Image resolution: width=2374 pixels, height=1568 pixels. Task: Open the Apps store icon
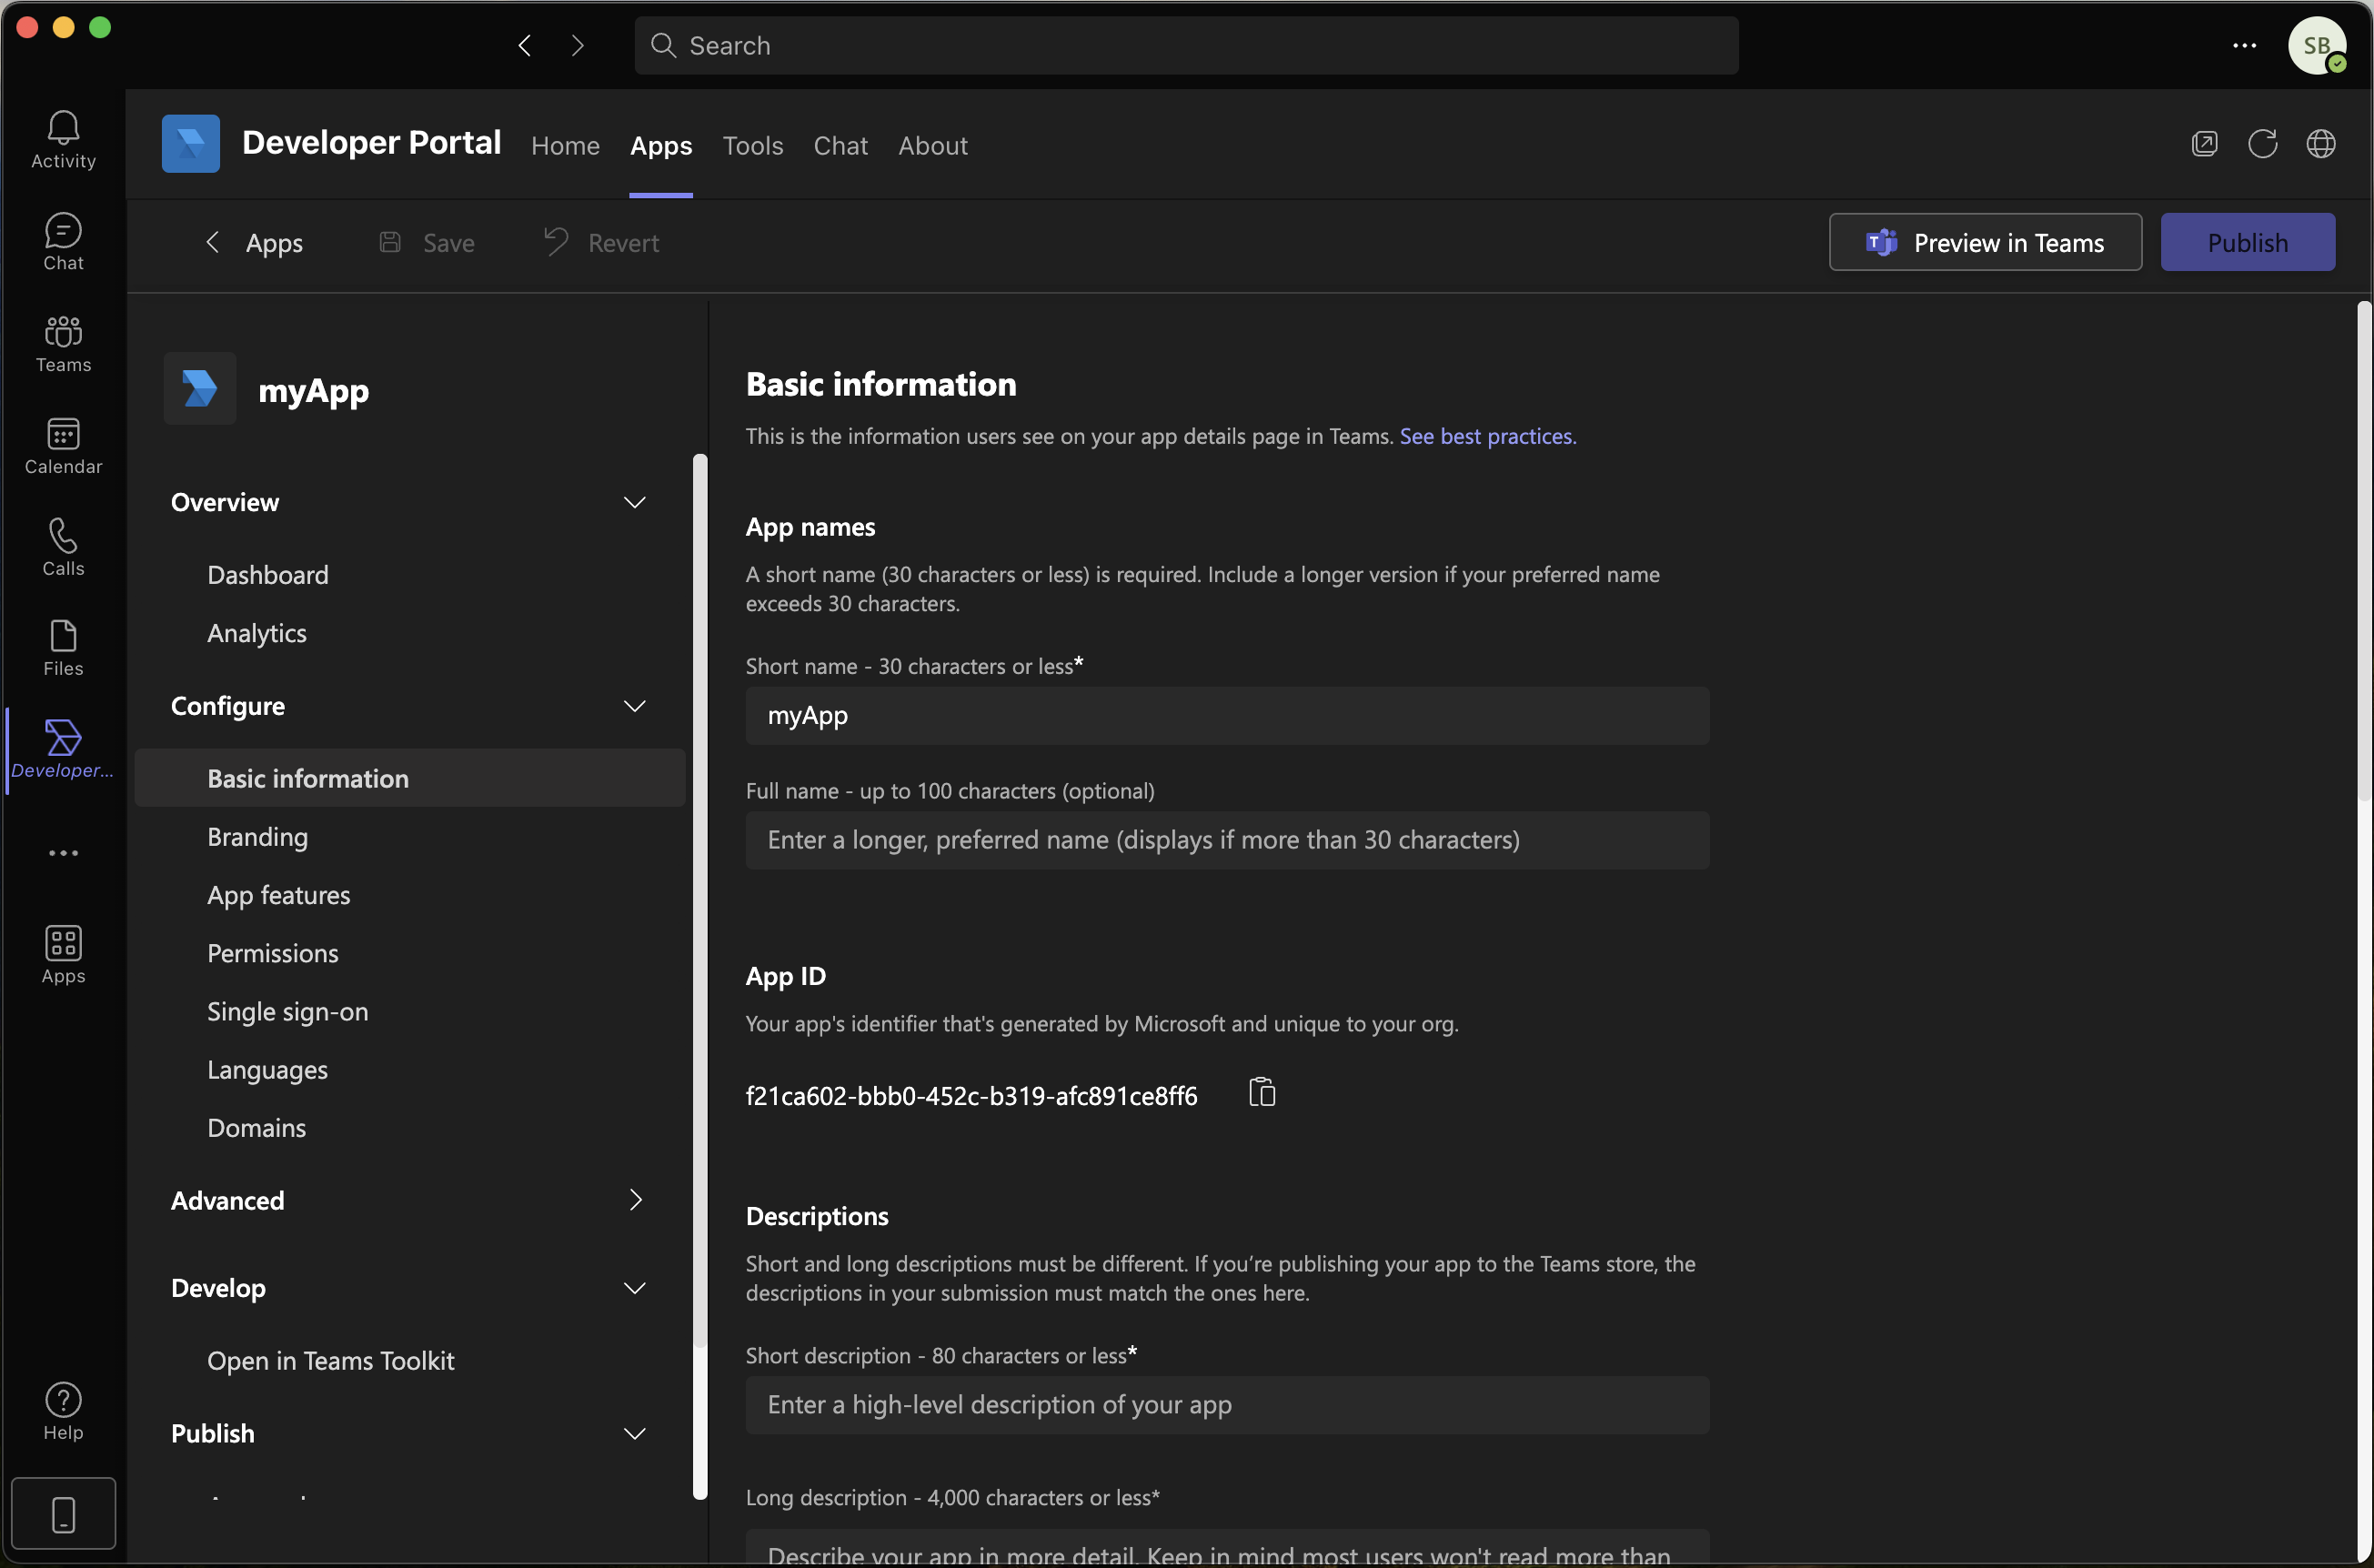point(63,955)
